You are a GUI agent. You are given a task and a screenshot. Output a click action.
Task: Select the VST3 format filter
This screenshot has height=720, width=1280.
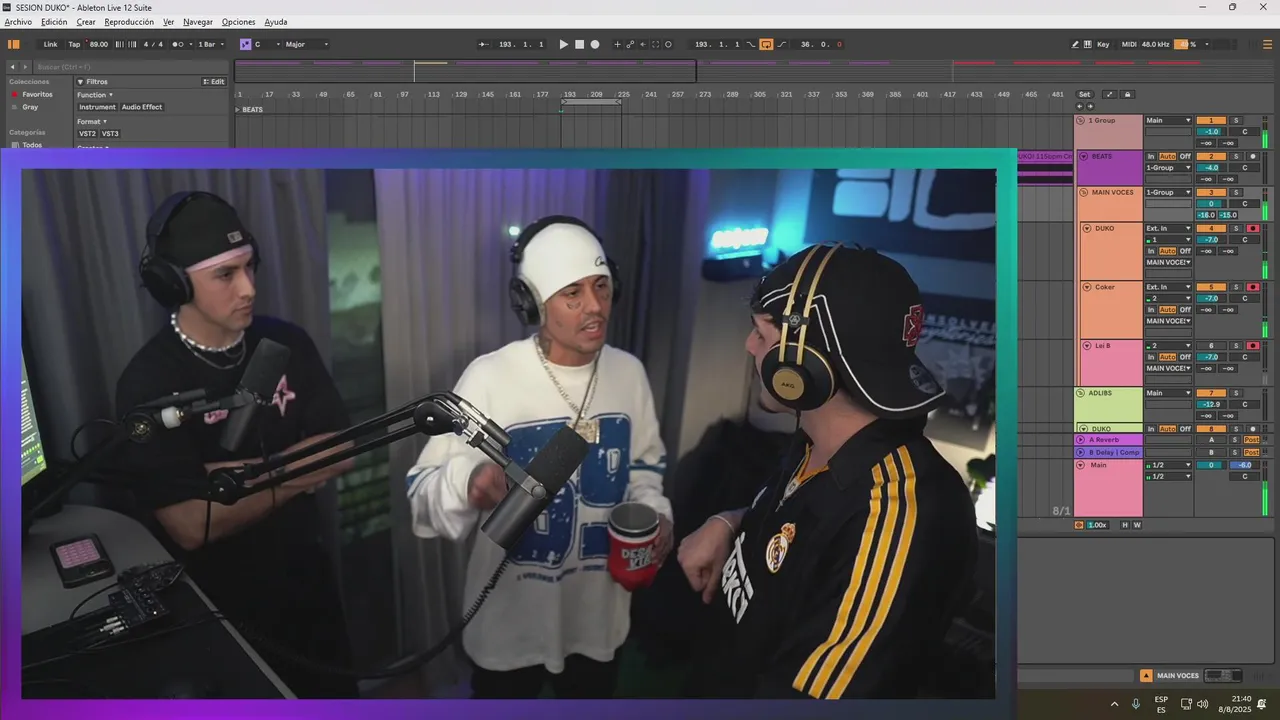pyautogui.click(x=110, y=133)
